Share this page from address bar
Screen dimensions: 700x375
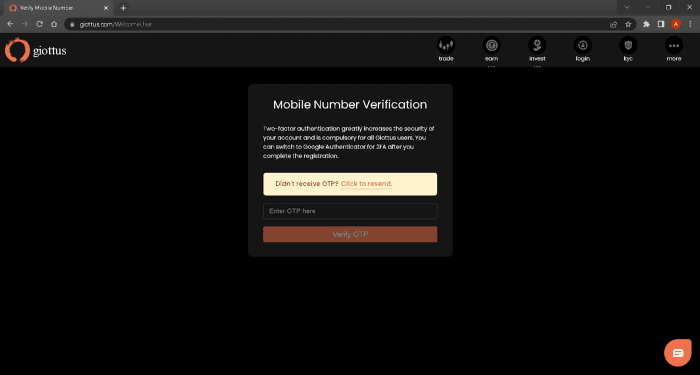pyautogui.click(x=614, y=24)
